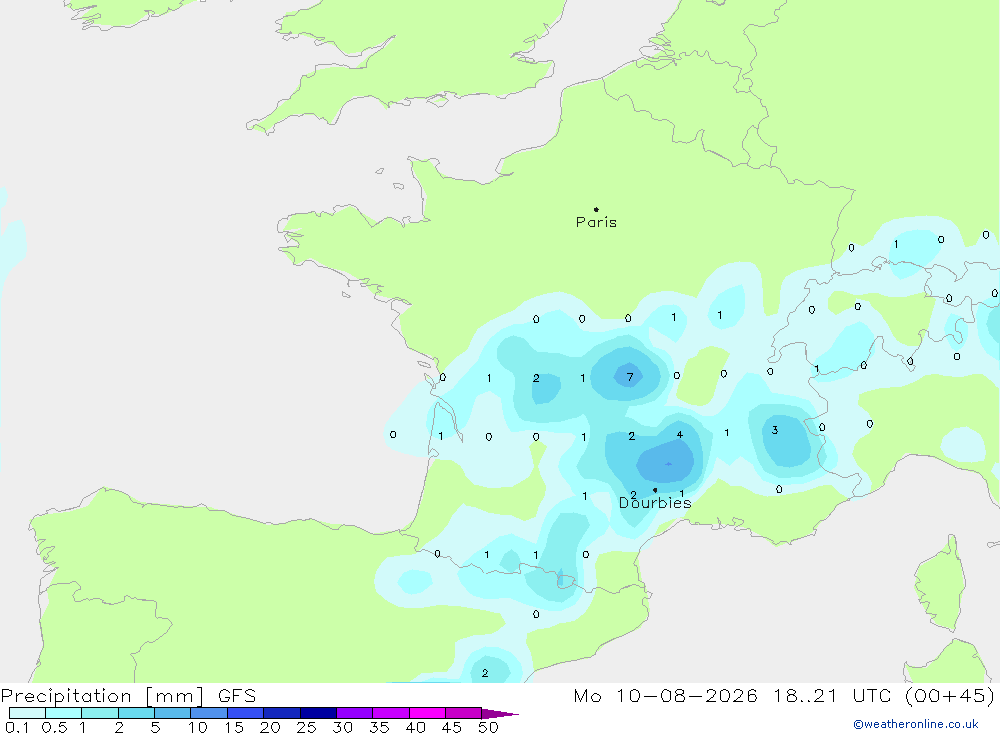Pick the legend swatch between 0.1 and 0.5
The height and width of the screenshot is (733, 1000).
pyautogui.click(x=27, y=713)
